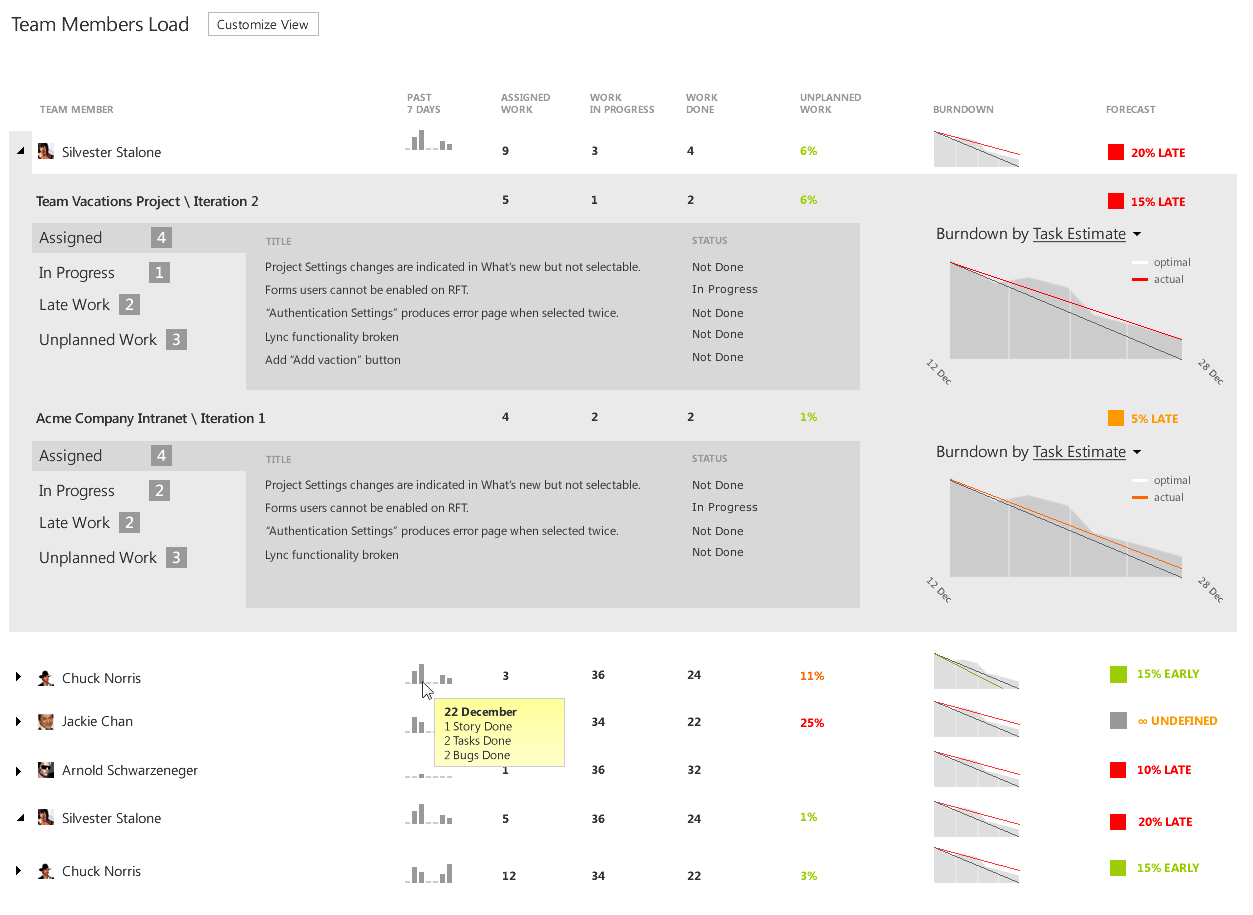Select Unplanned Work tab under Team Vacations Project
The width and height of the screenshot is (1253, 915).
coord(98,340)
